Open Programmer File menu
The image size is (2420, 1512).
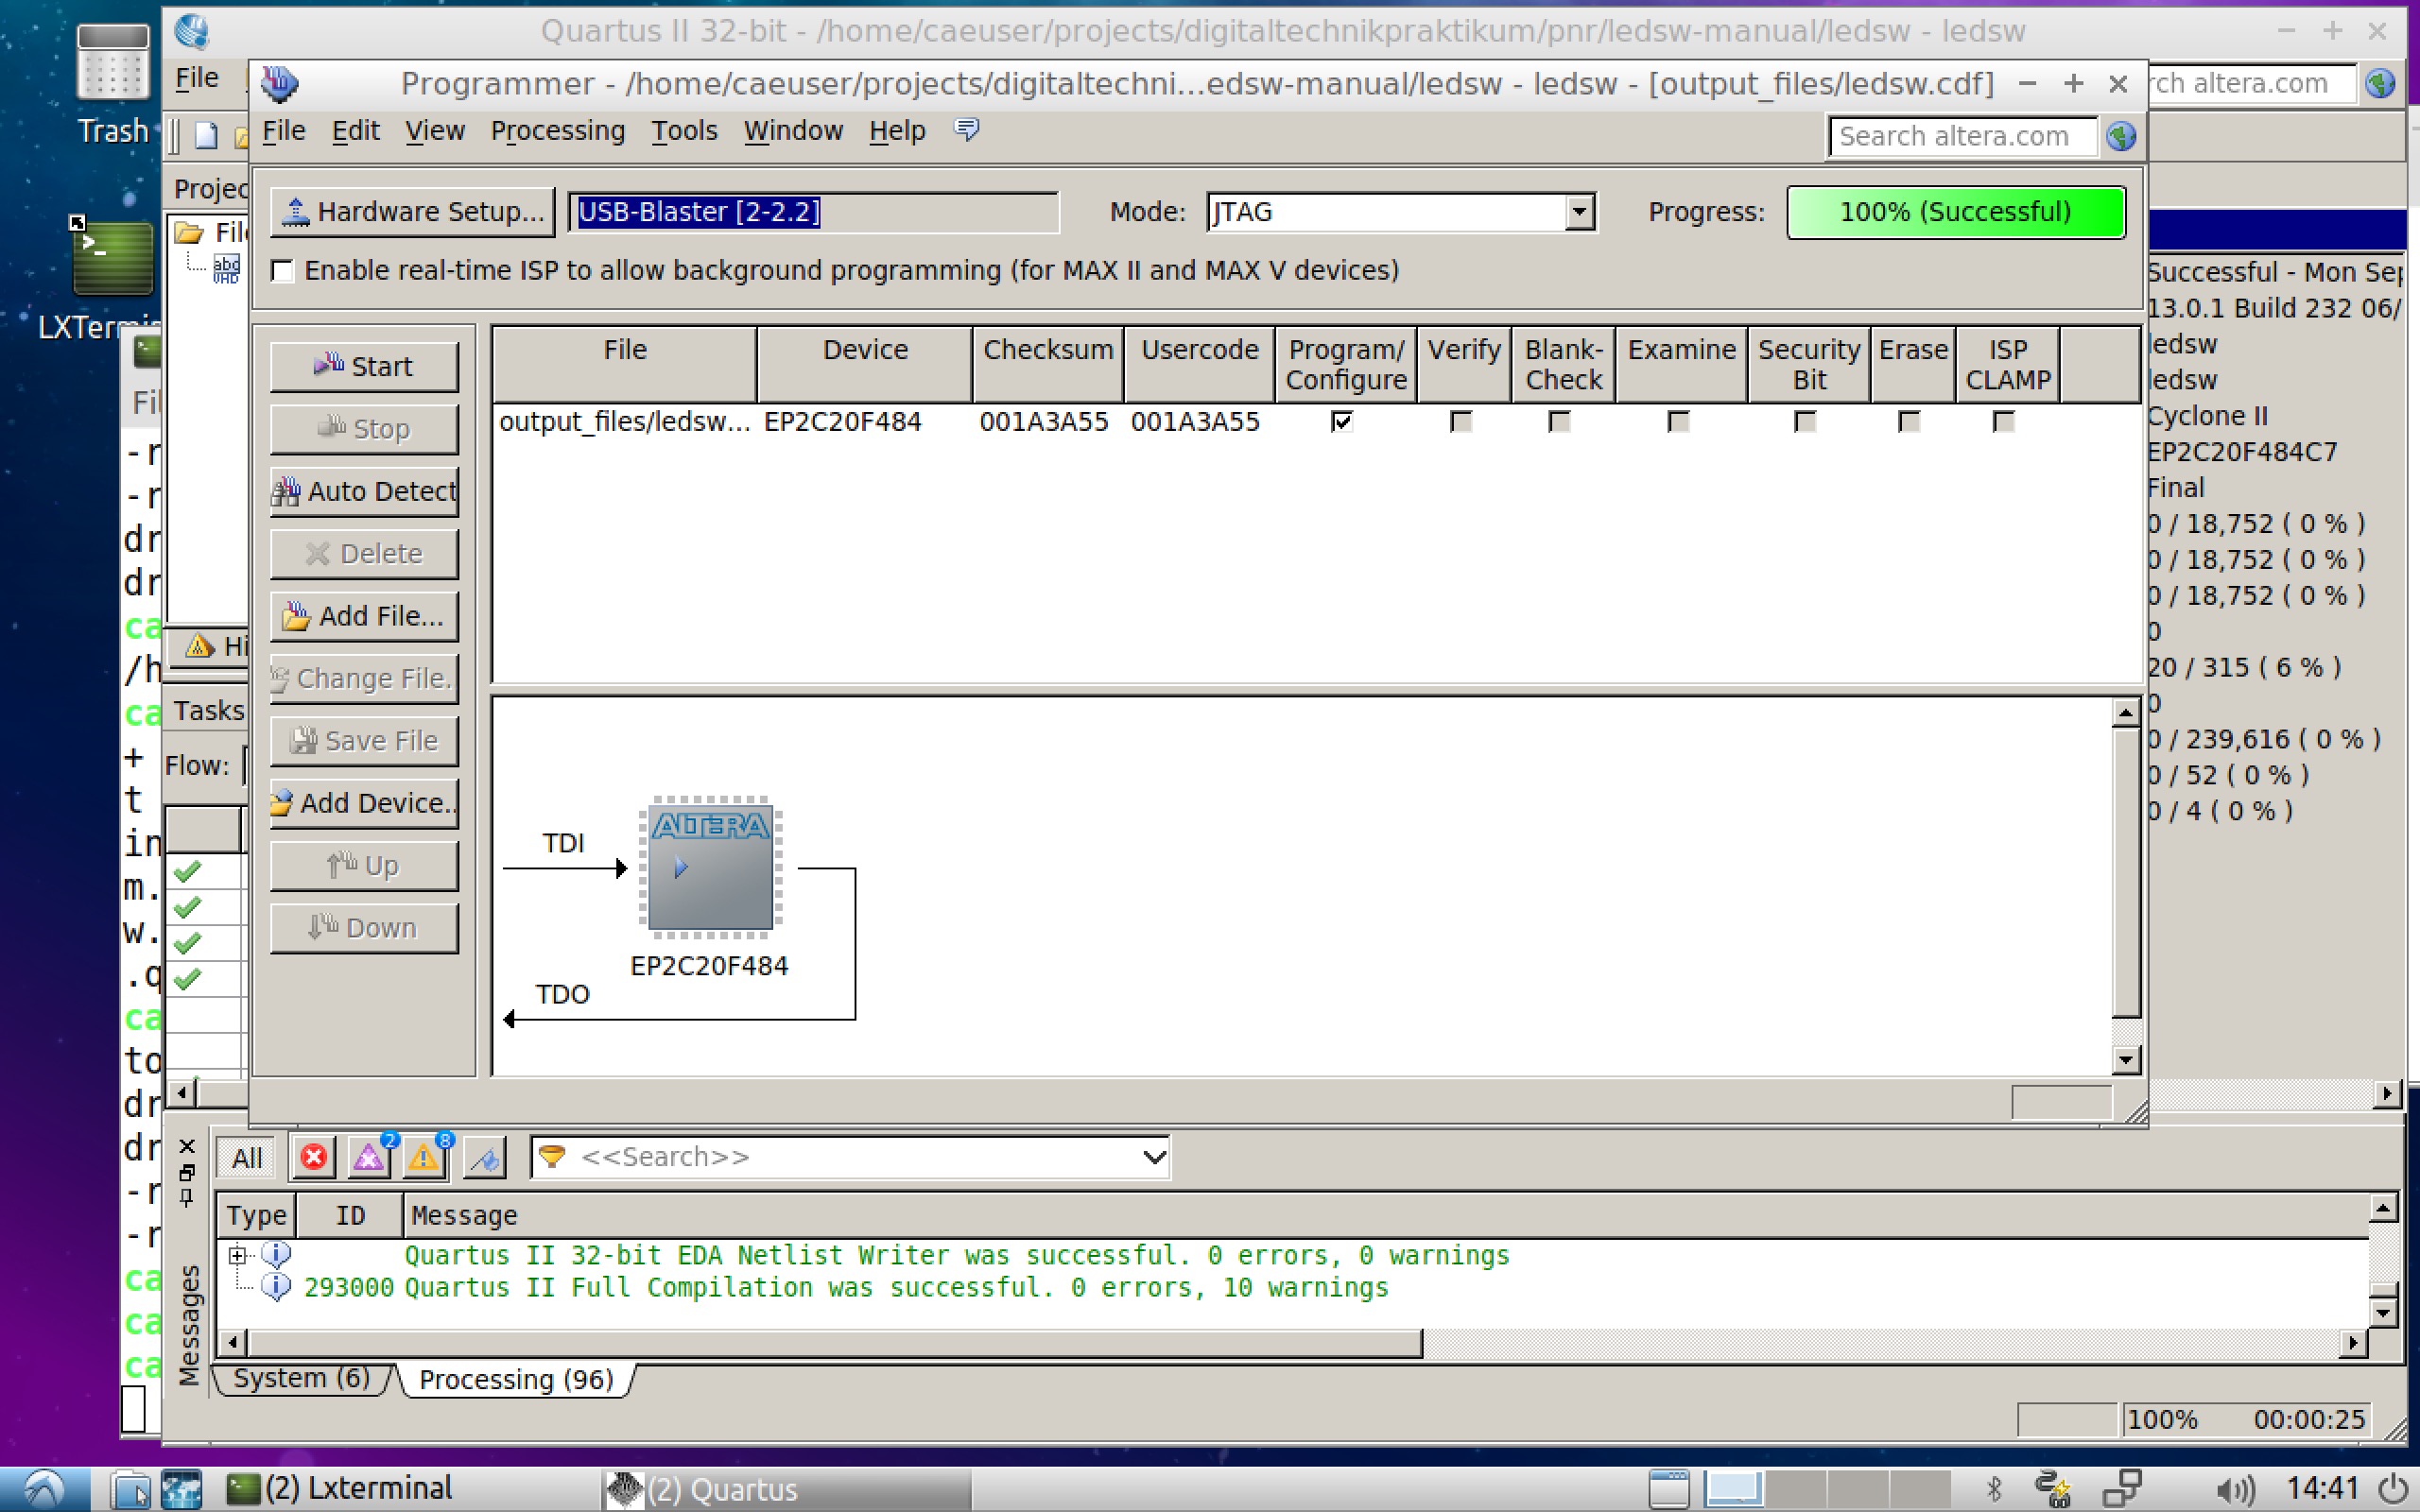click(284, 131)
